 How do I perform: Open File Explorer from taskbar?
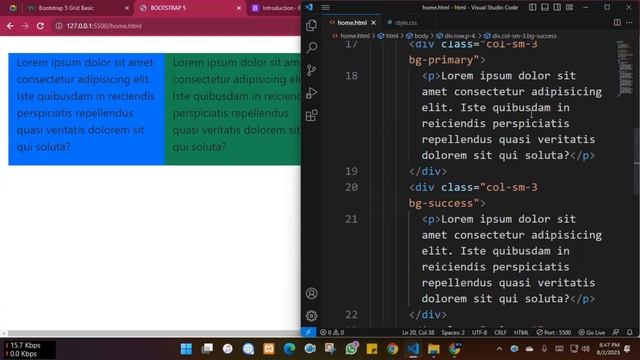[x=433, y=349]
